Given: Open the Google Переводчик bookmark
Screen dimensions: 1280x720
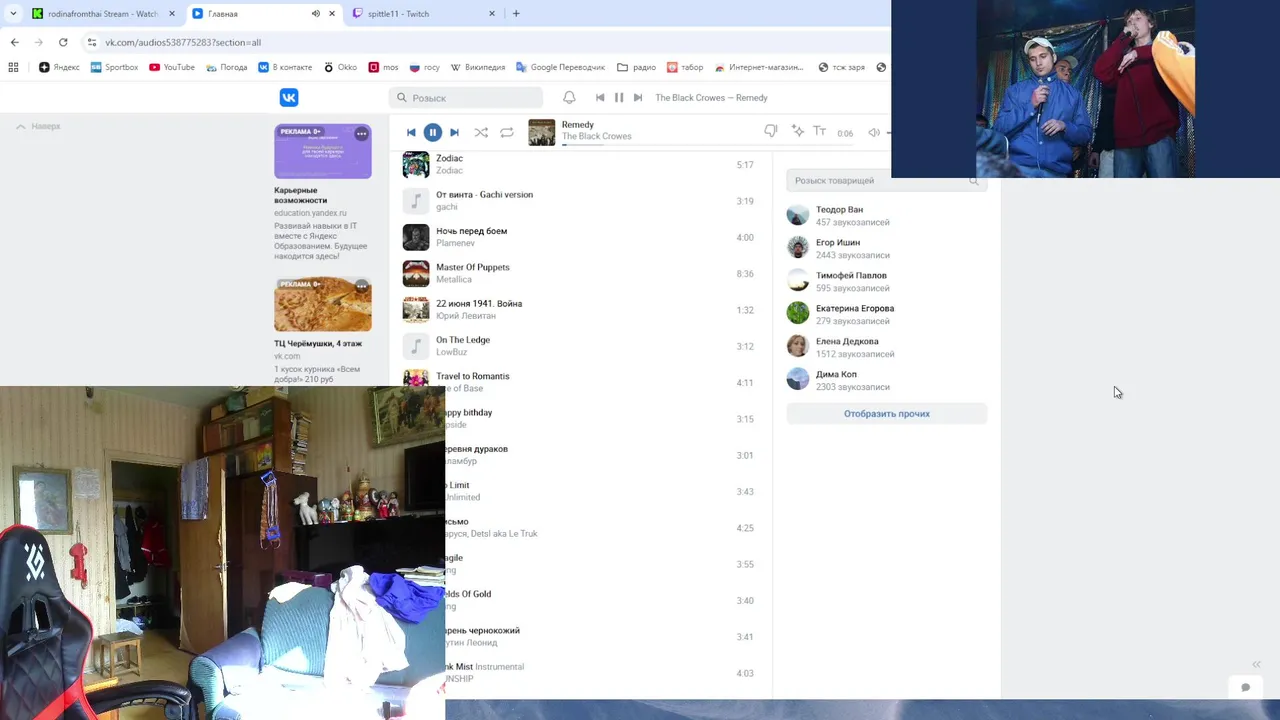Looking at the screenshot, I should click(x=560, y=67).
